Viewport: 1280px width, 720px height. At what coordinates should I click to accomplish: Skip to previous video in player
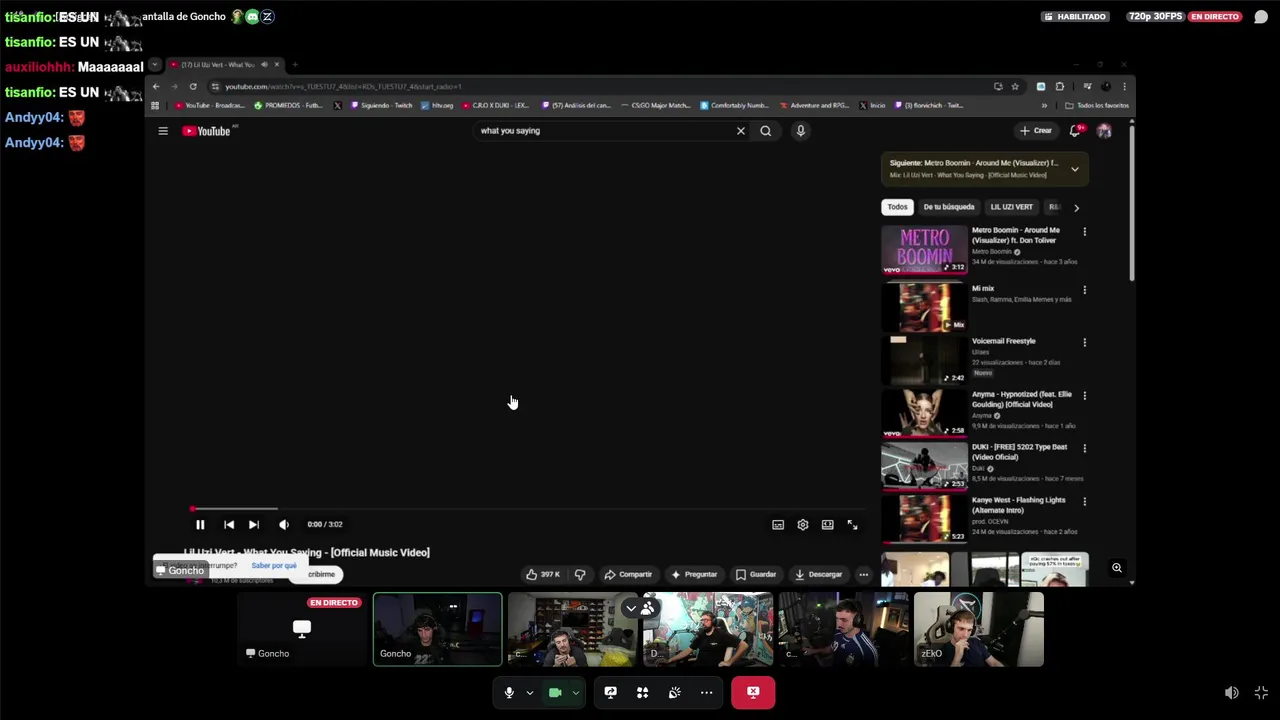(229, 524)
